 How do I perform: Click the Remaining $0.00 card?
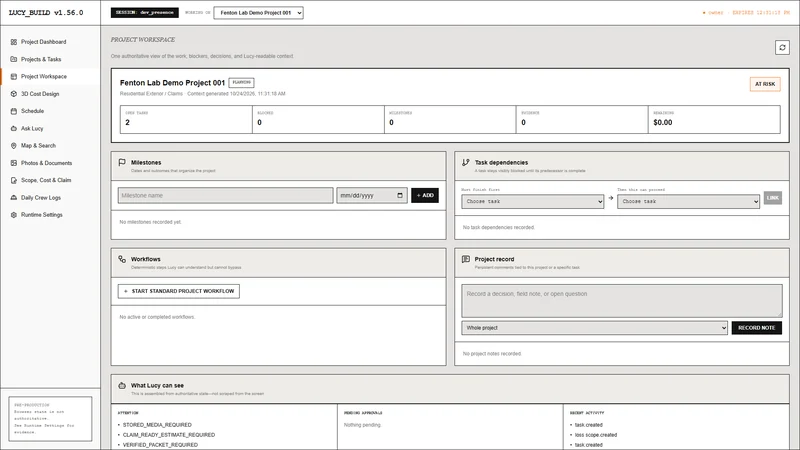tap(714, 119)
